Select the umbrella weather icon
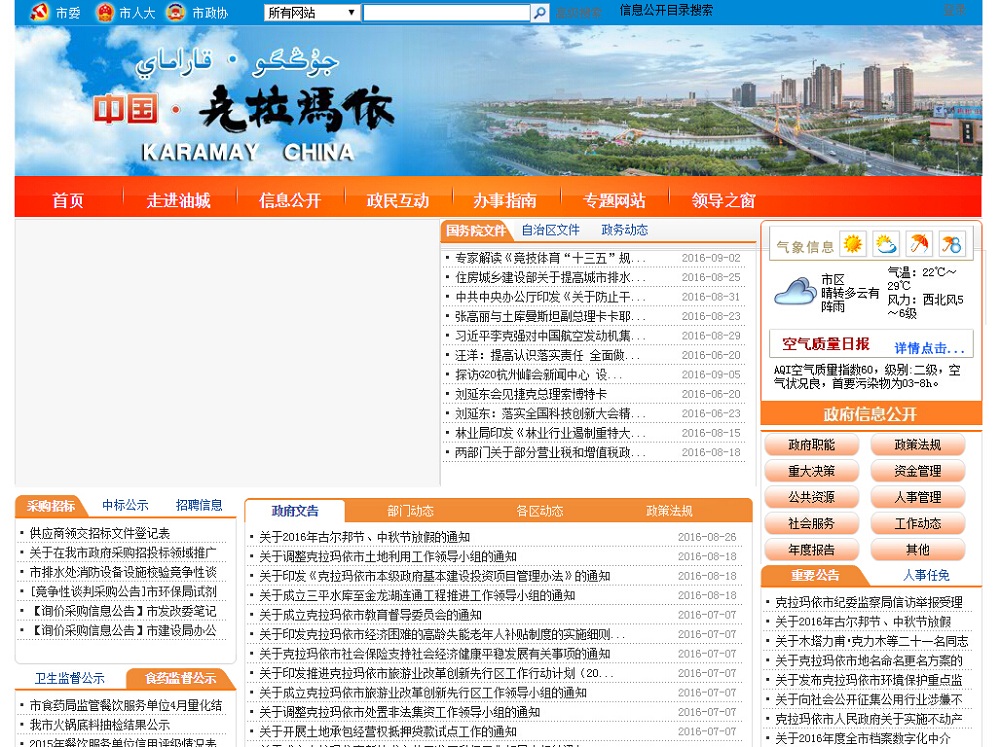Screen dimensions: 1000x747 point(919,244)
